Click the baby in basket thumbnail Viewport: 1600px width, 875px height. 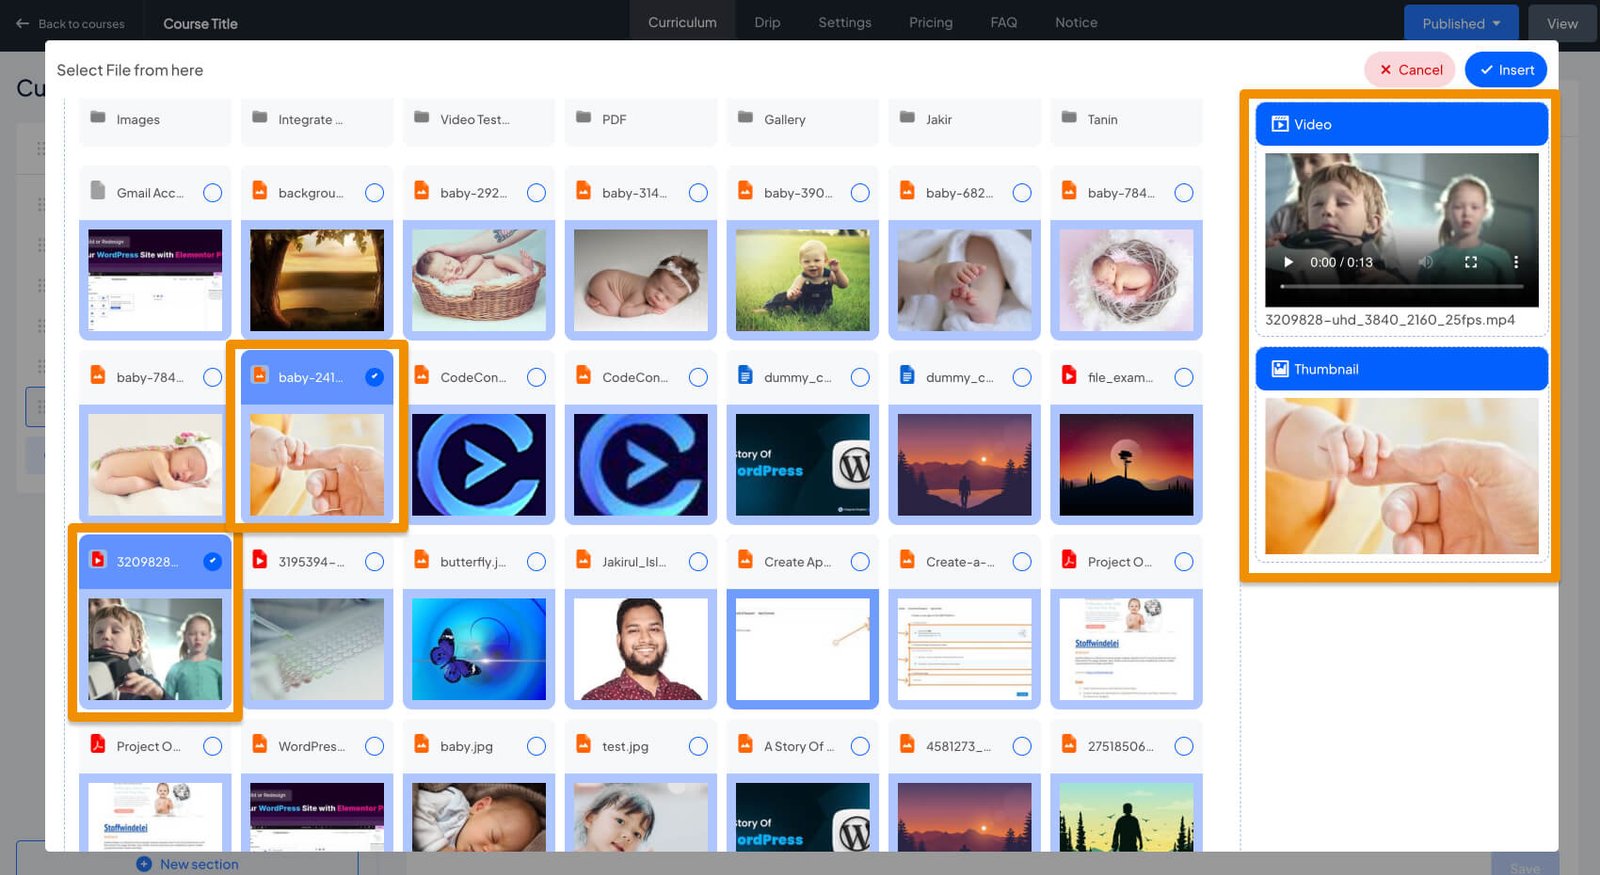tap(479, 280)
